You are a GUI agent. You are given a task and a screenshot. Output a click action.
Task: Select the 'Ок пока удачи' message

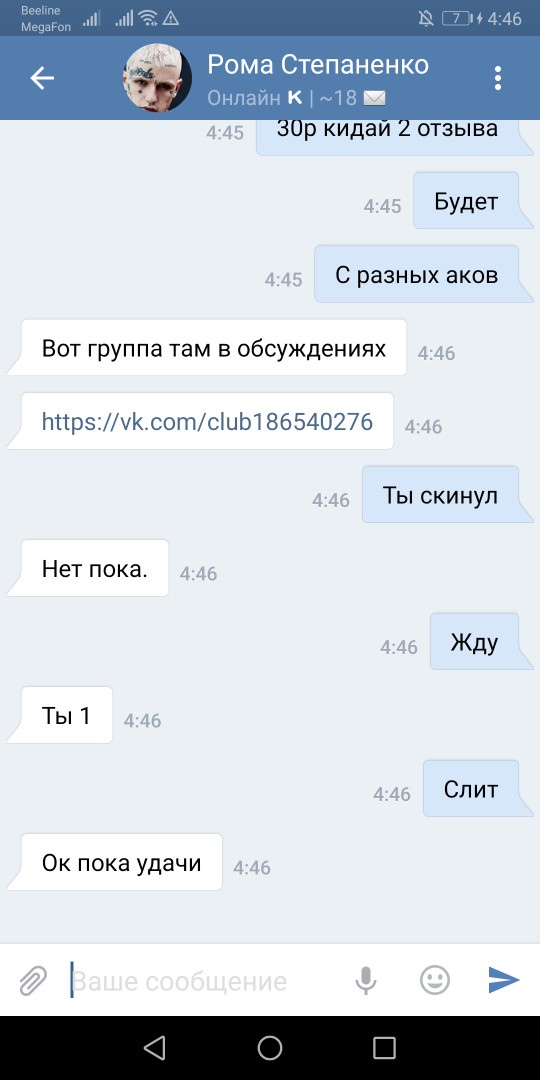click(122, 862)
